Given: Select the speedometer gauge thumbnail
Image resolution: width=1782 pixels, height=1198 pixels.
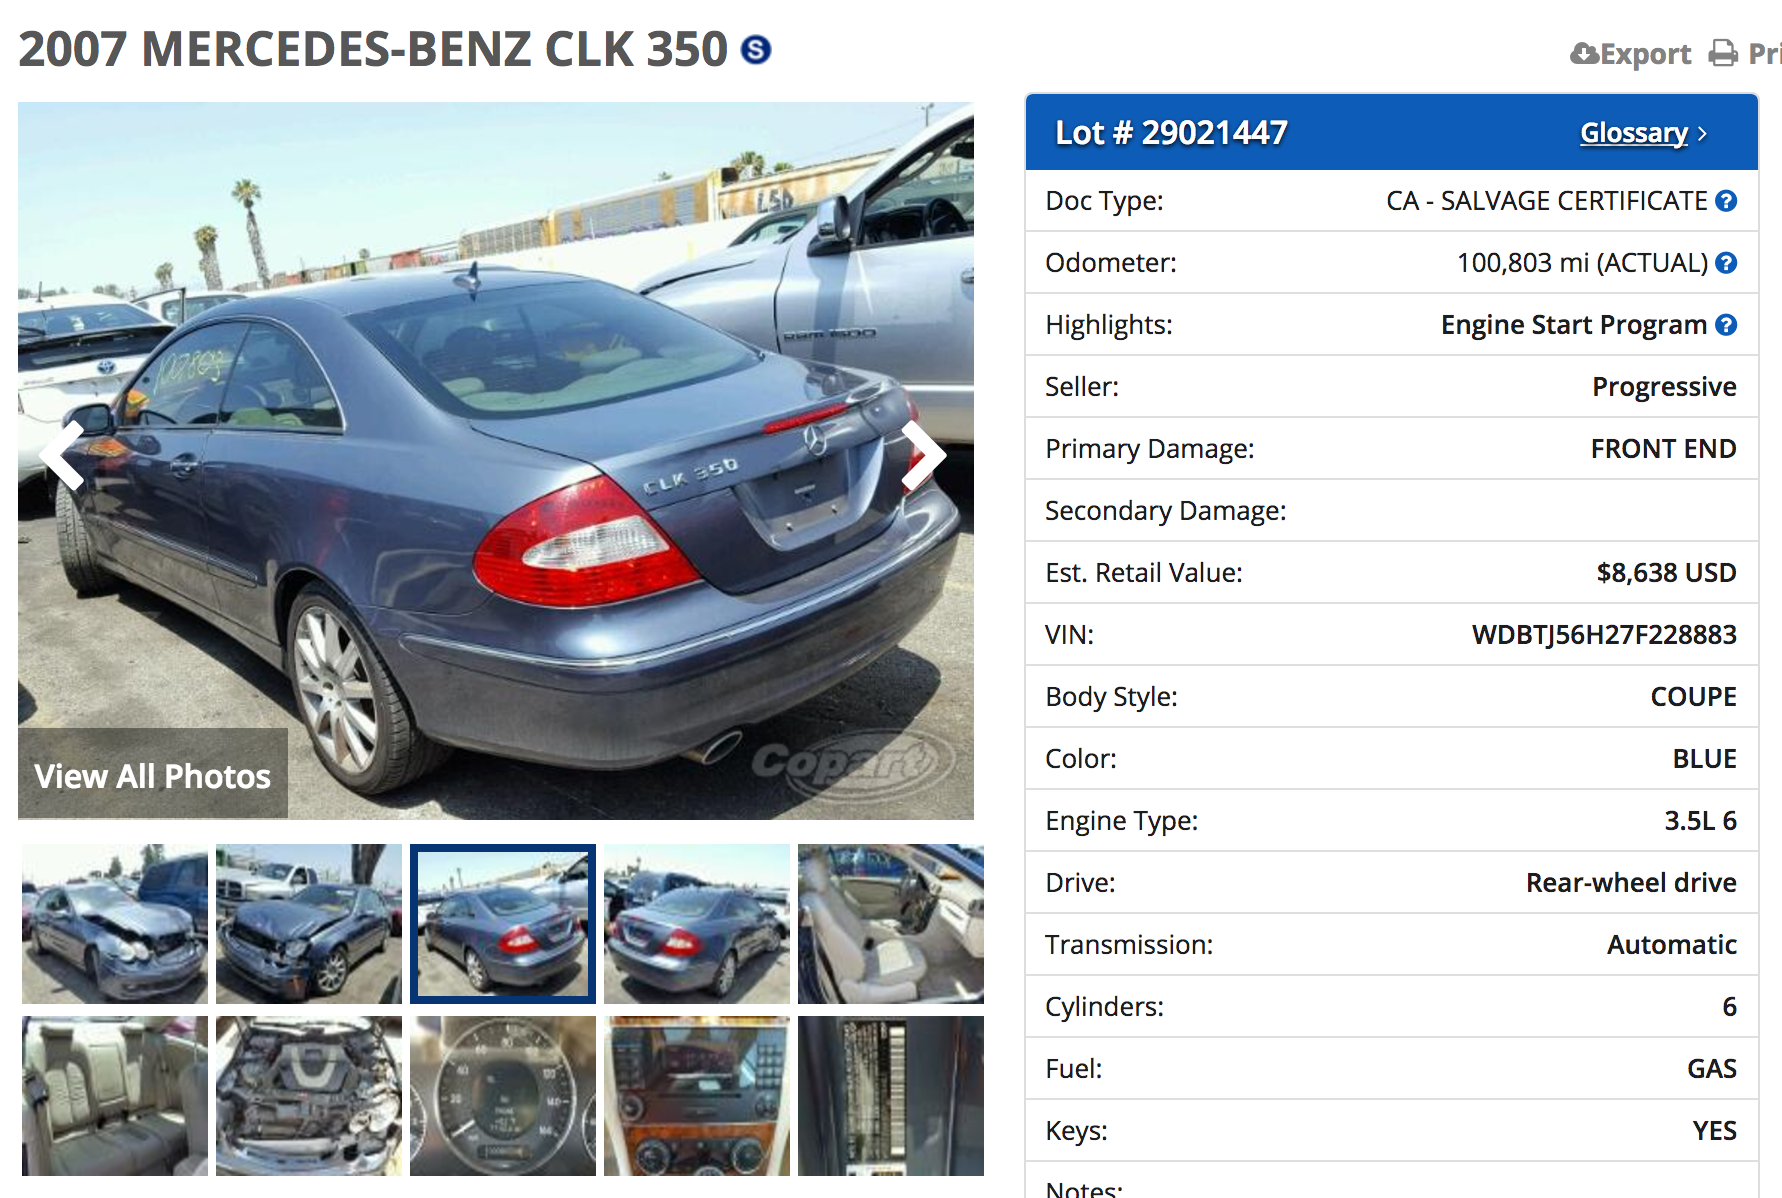Looking at the screenshot, I should point(503,1096).
